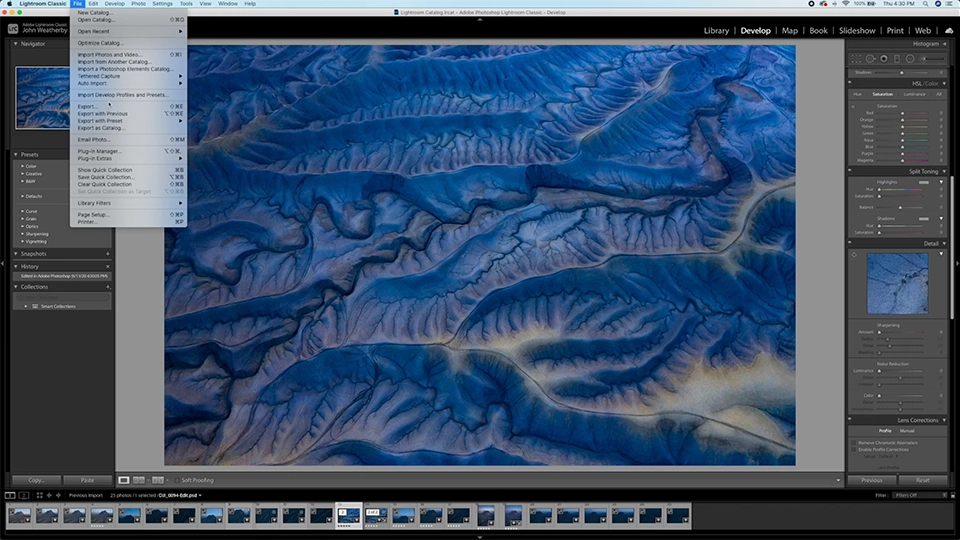Click the Reset button
The image size is (960, 540).
point(923,480)
